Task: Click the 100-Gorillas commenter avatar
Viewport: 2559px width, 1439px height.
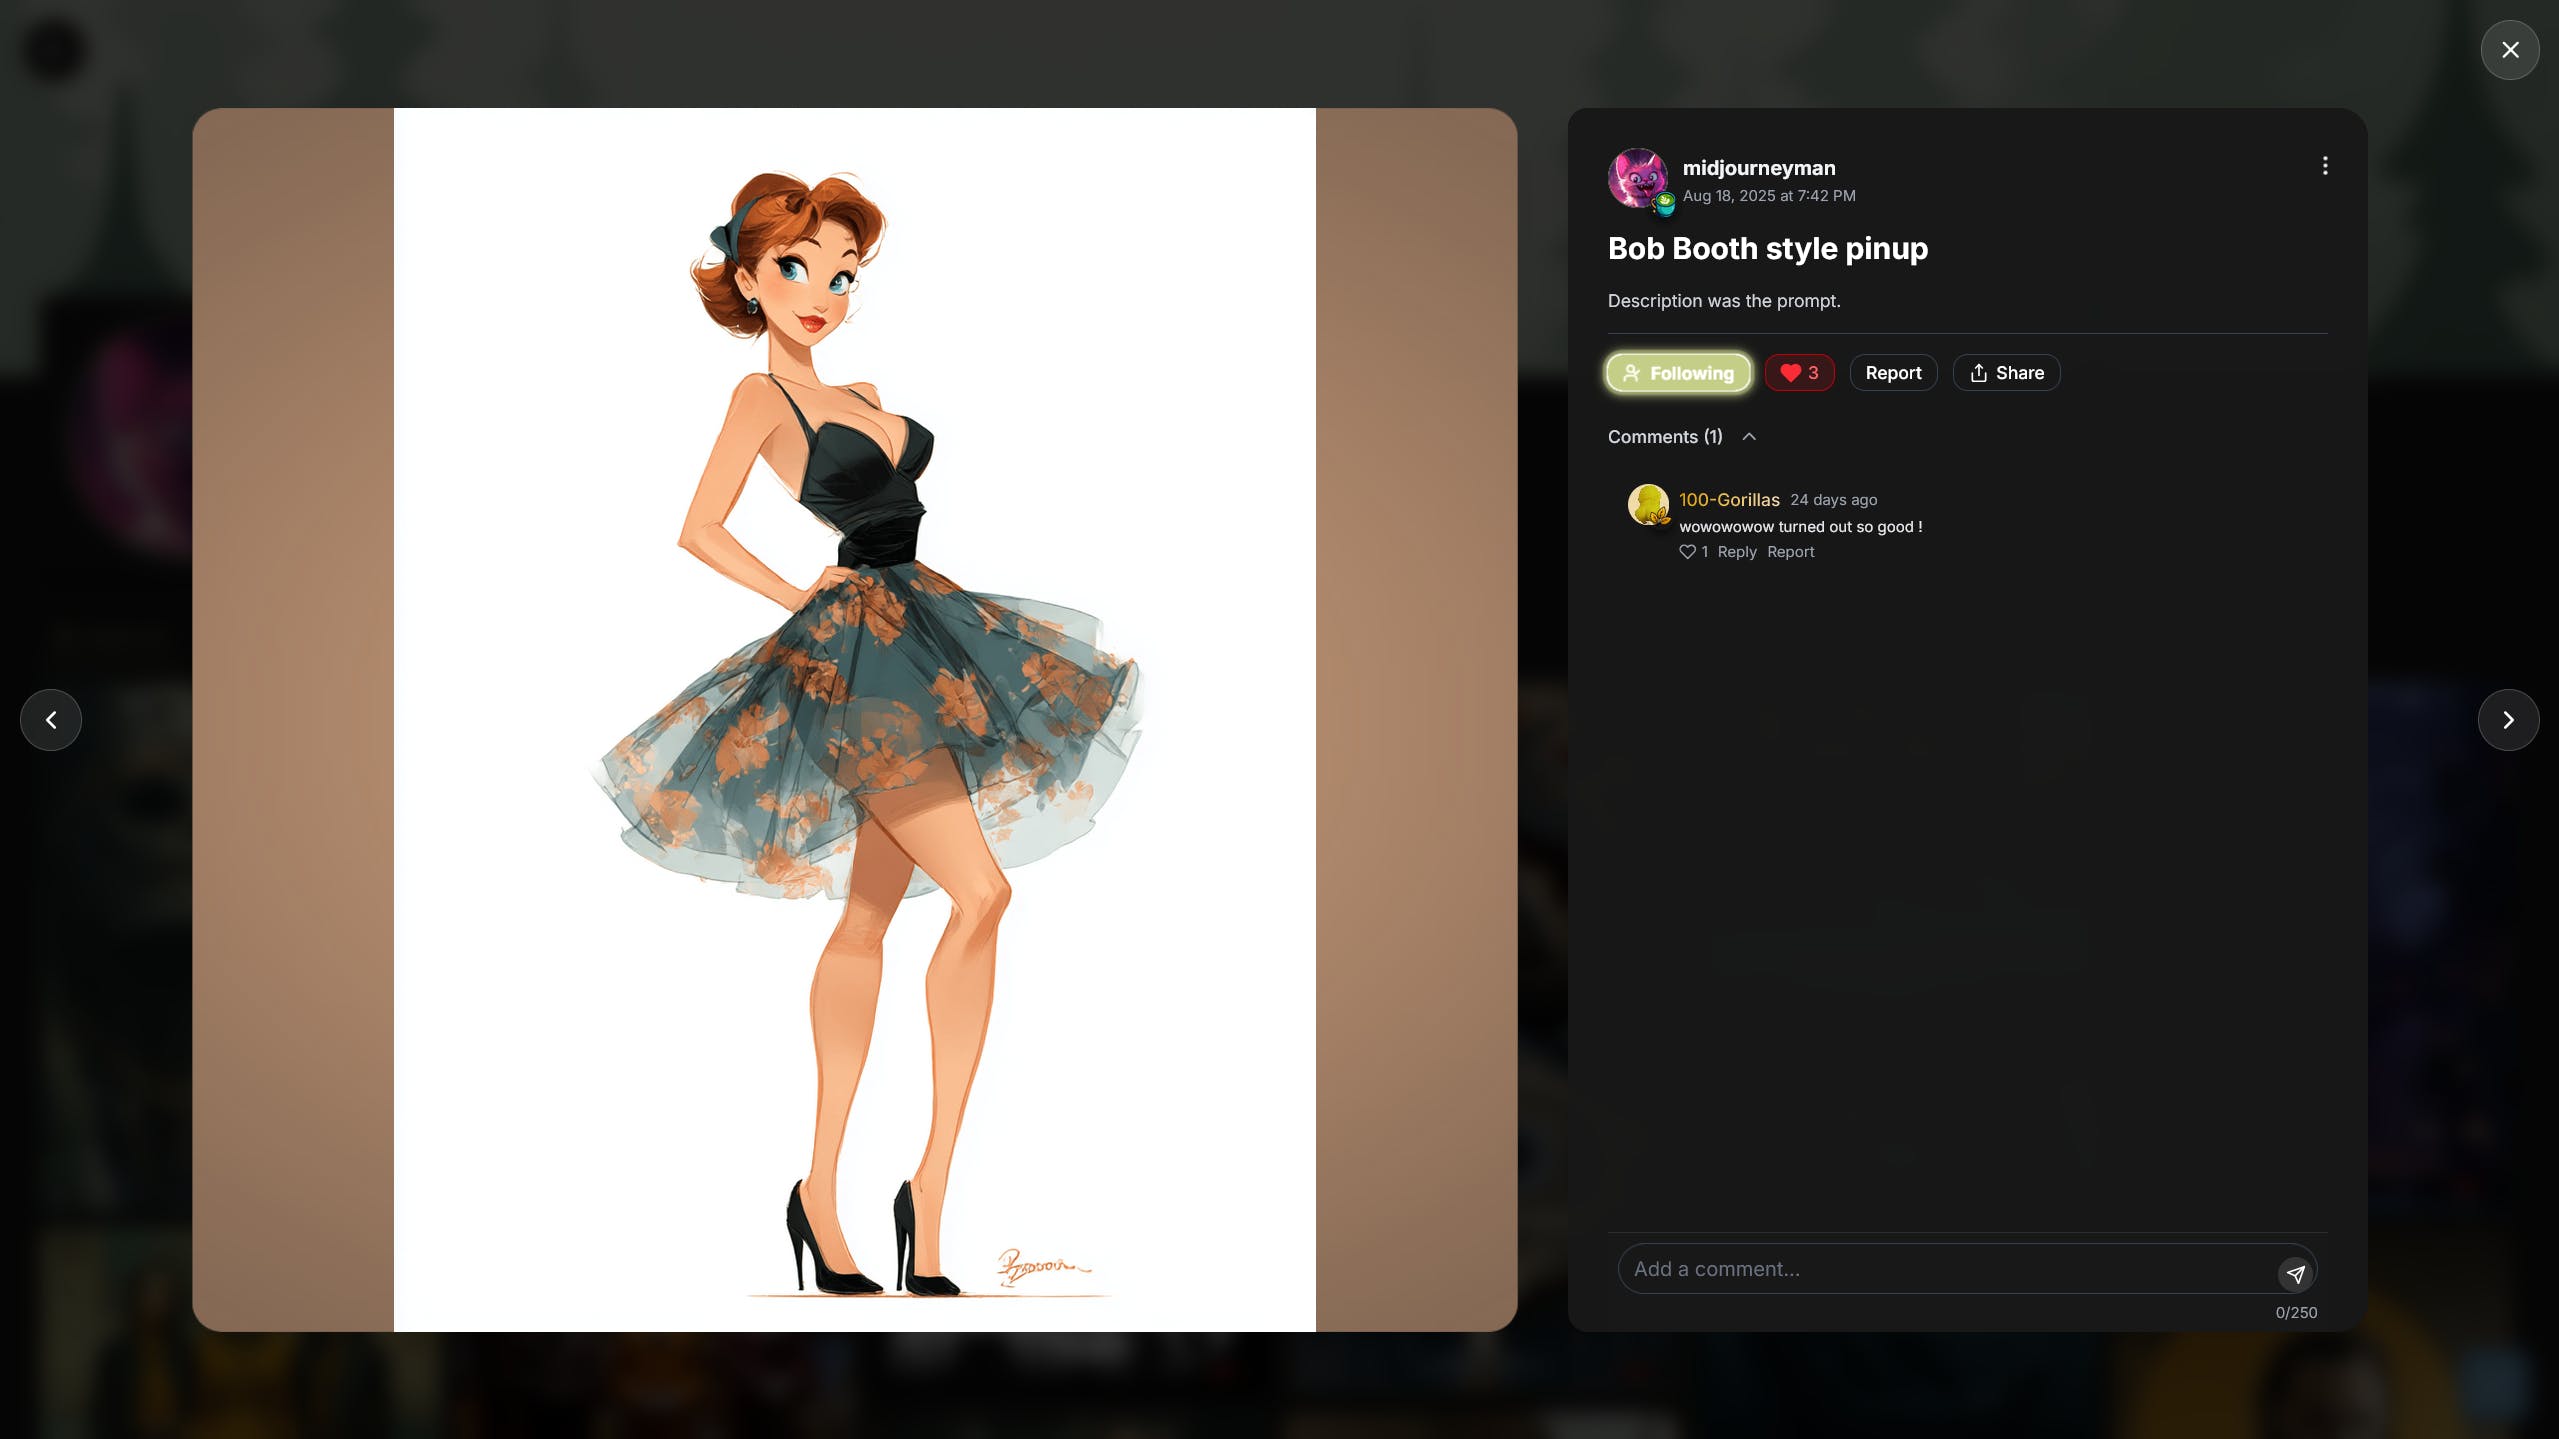Action: 1647,504
